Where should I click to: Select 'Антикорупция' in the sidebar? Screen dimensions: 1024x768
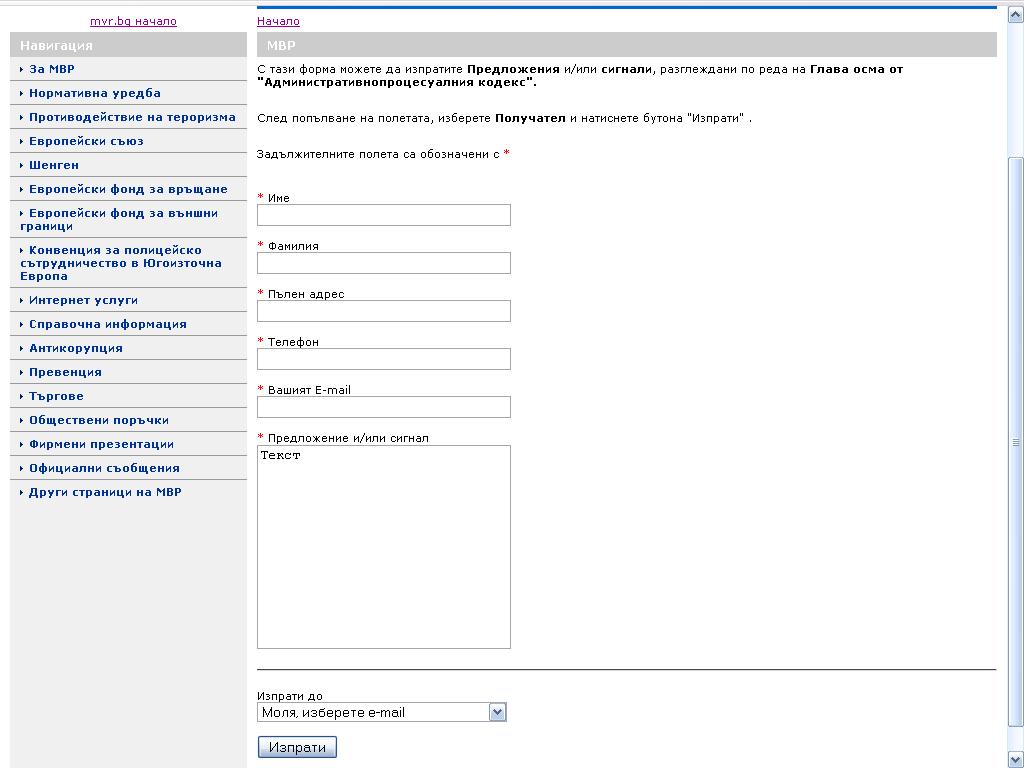[76, 348]
